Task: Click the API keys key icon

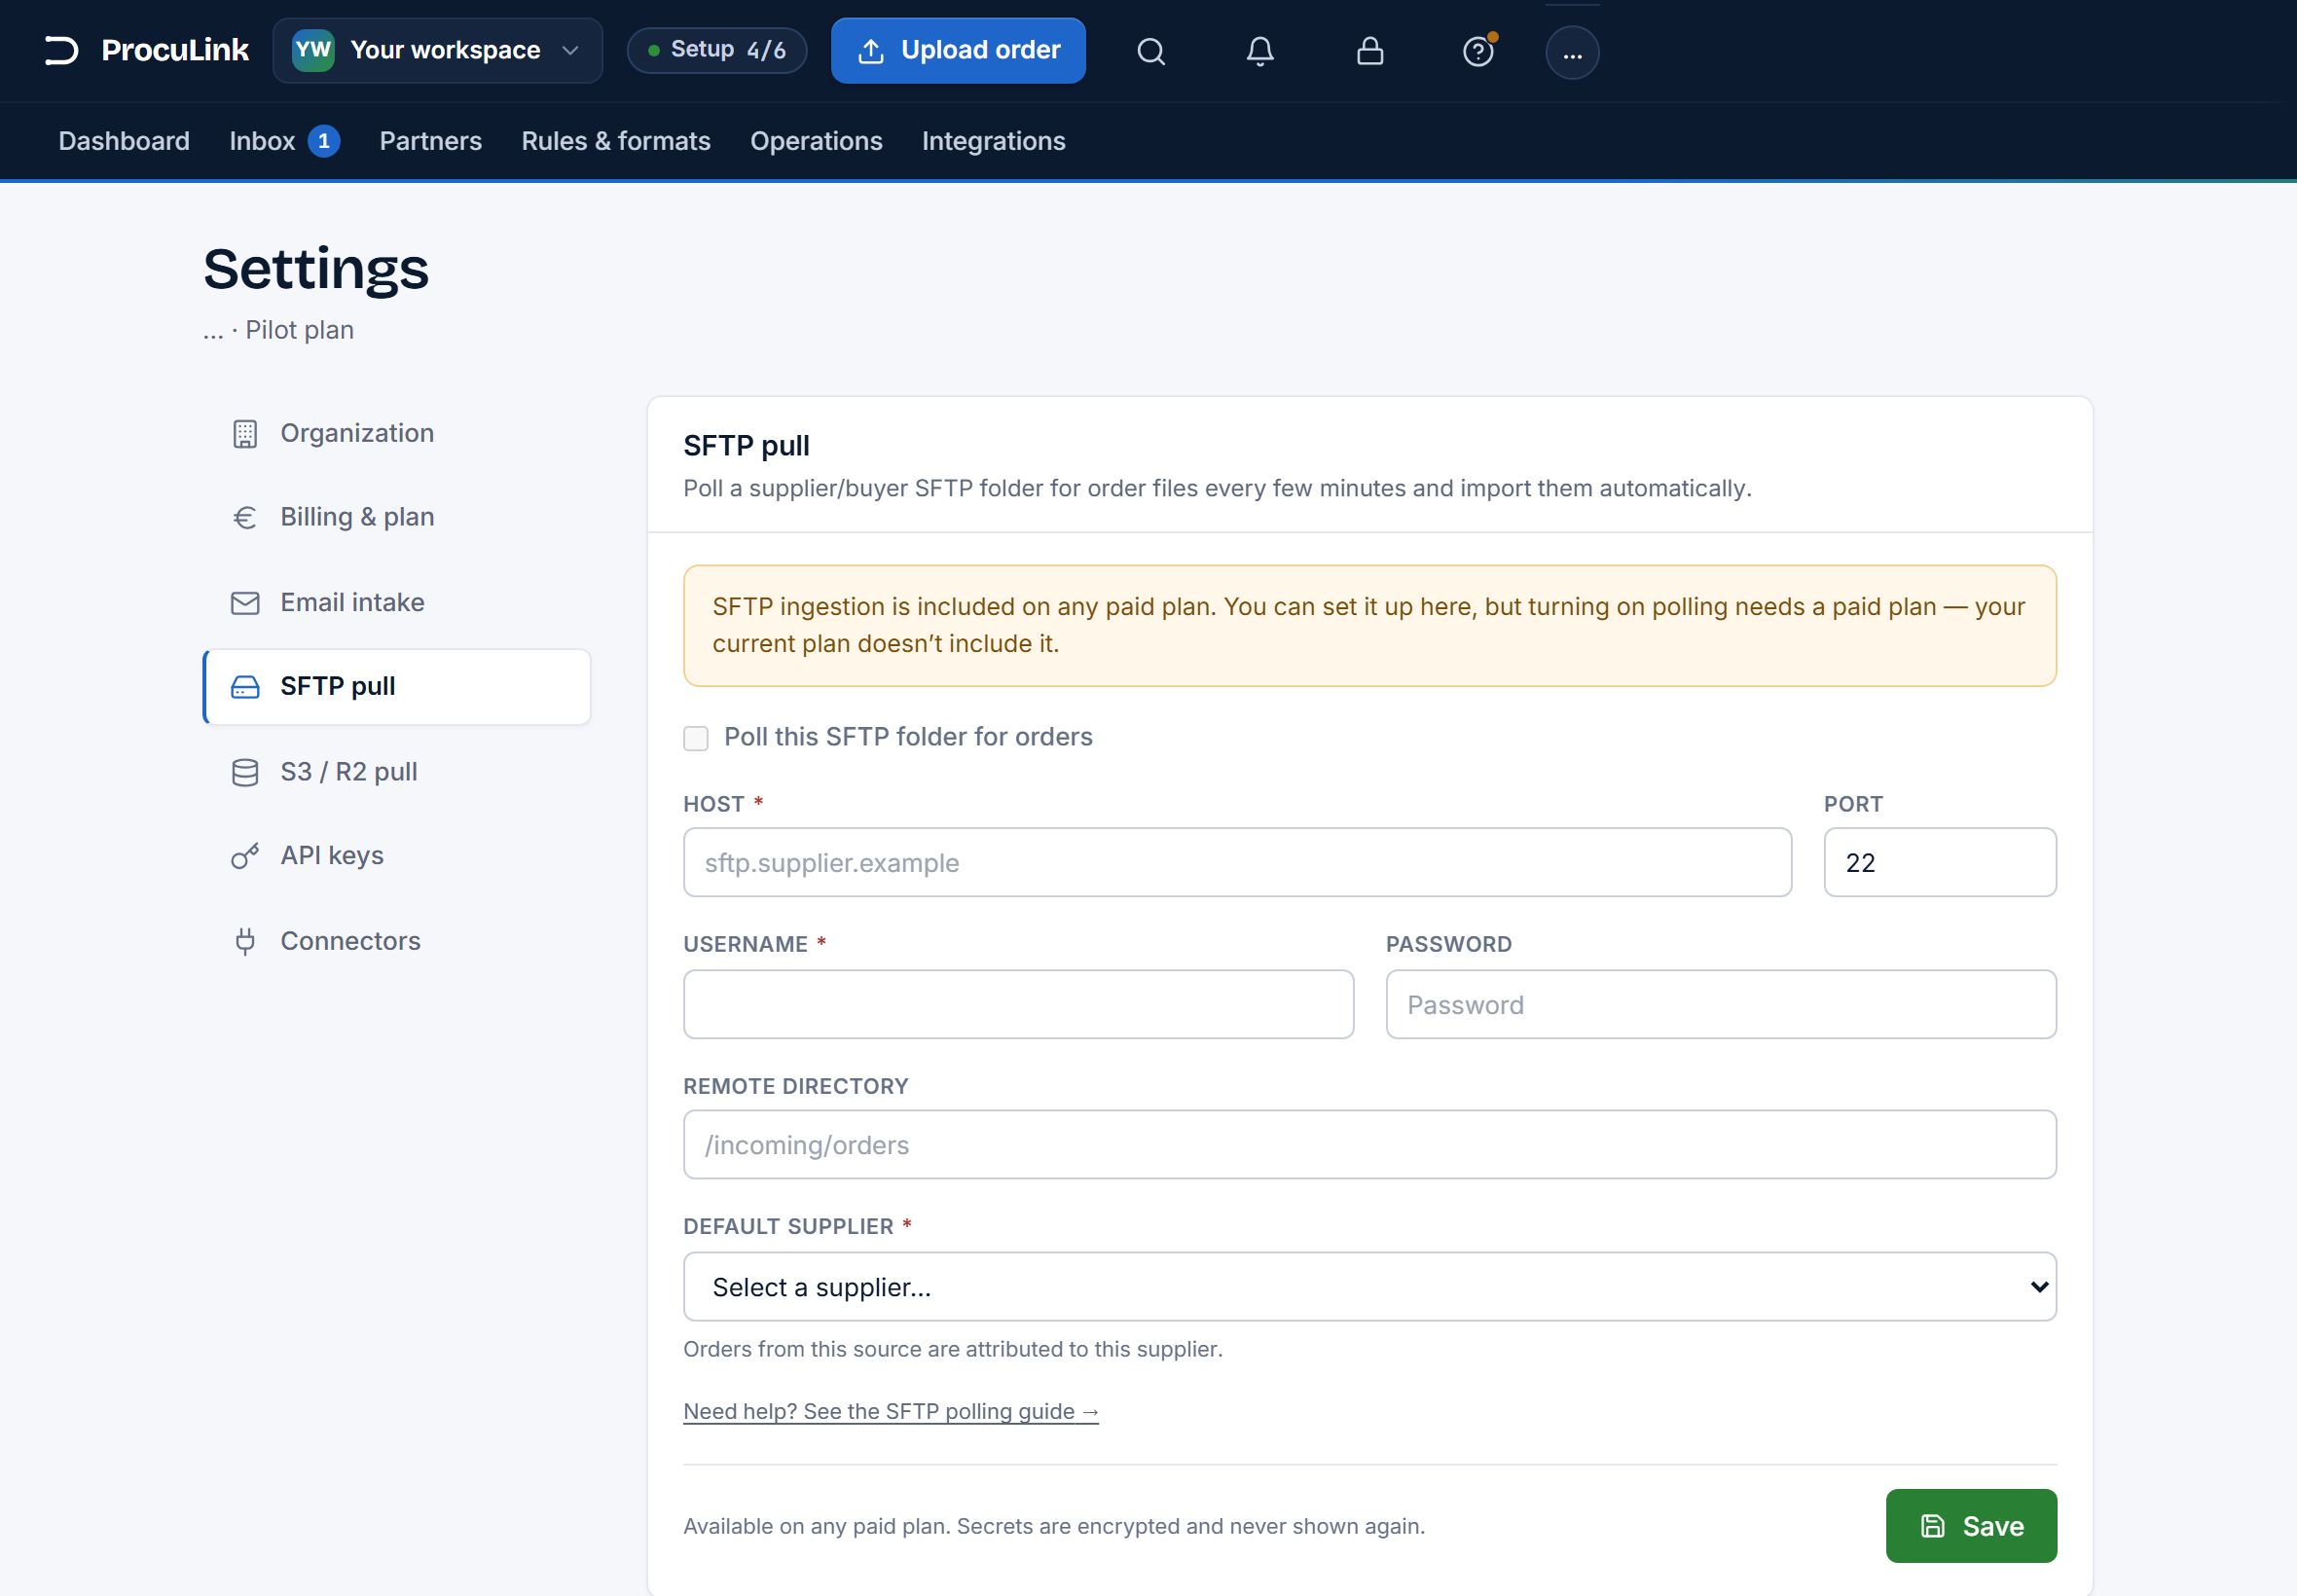Action: point(245,856)
